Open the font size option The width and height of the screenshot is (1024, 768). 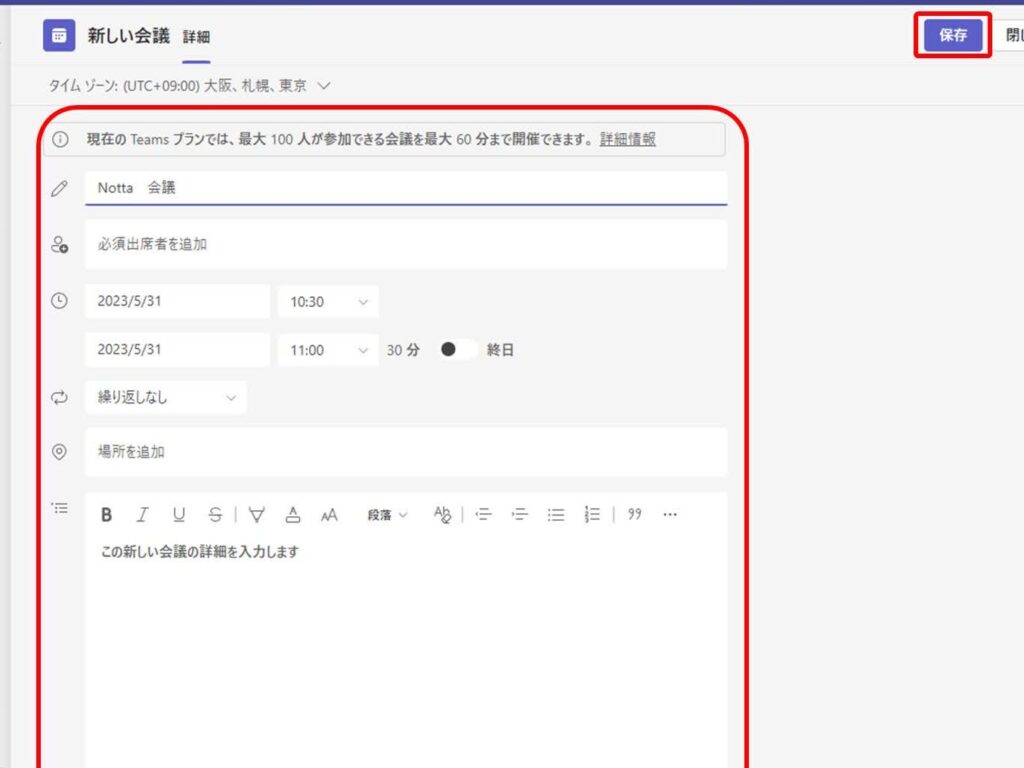coord(329,515)
